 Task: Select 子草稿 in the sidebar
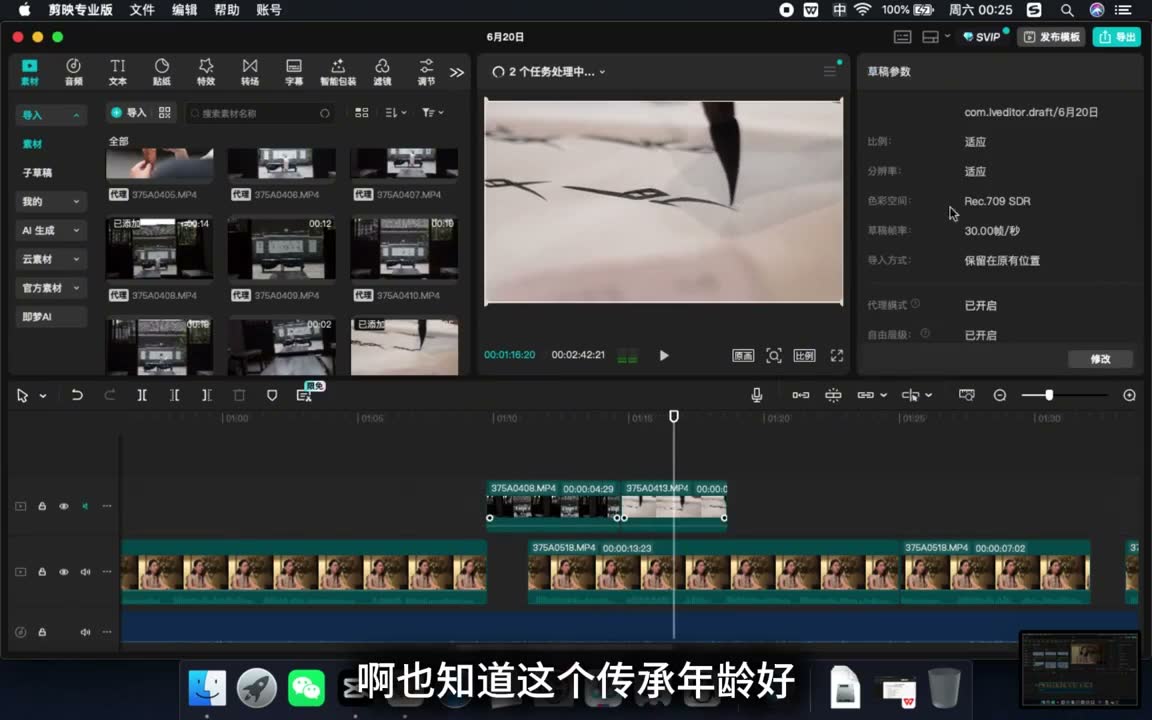[37, 173]
